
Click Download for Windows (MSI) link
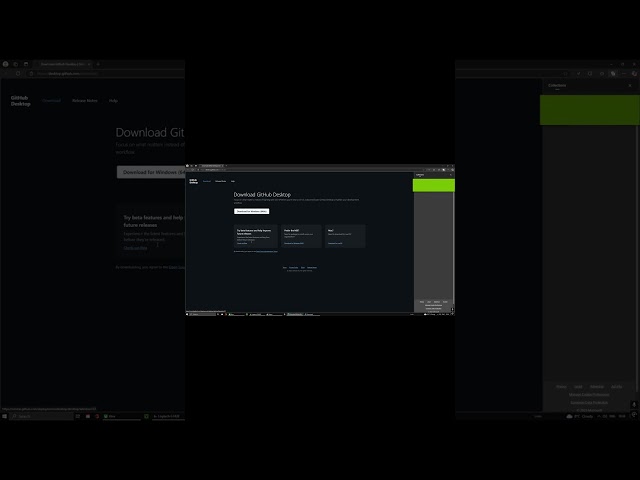[294, 243]
